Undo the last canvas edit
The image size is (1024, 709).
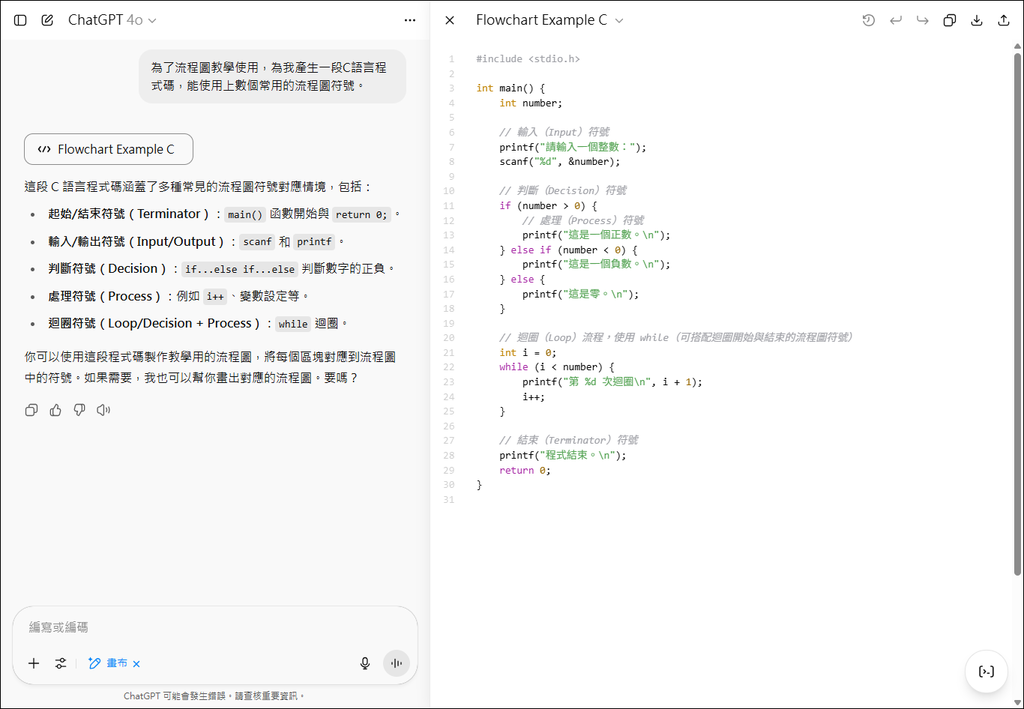895,20
